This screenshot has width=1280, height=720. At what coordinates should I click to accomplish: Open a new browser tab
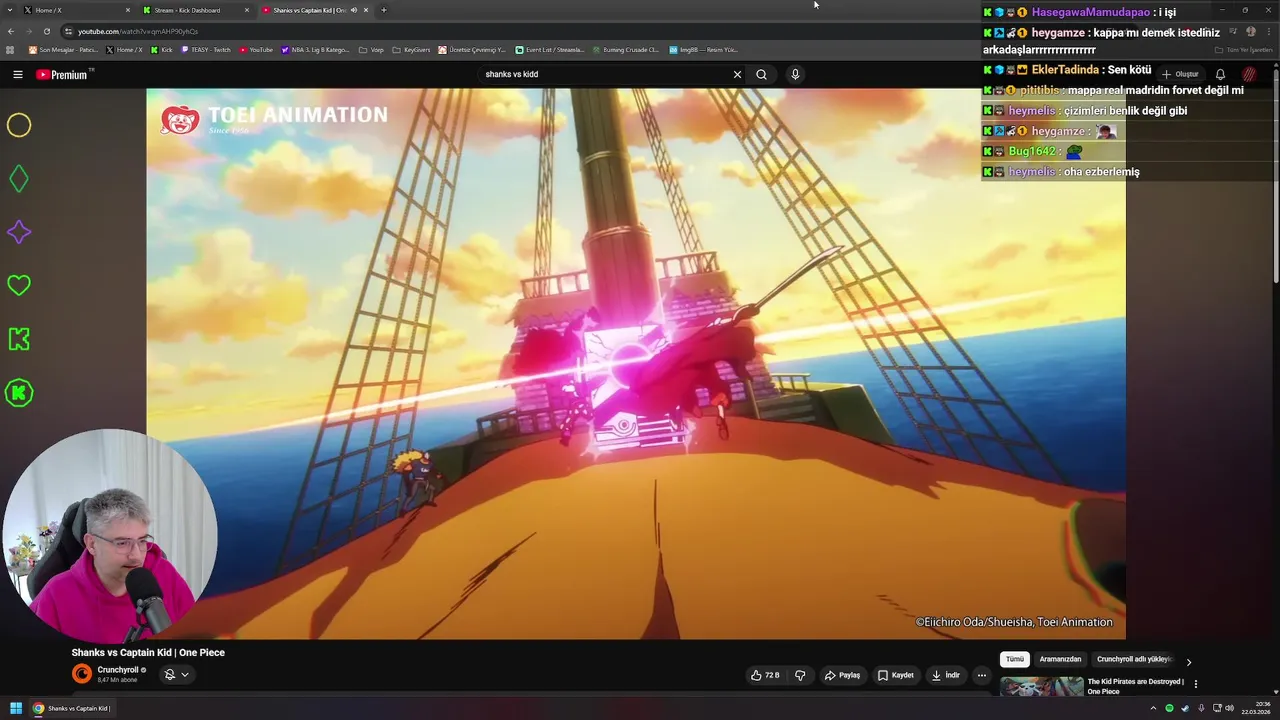(x=384, y=10)
